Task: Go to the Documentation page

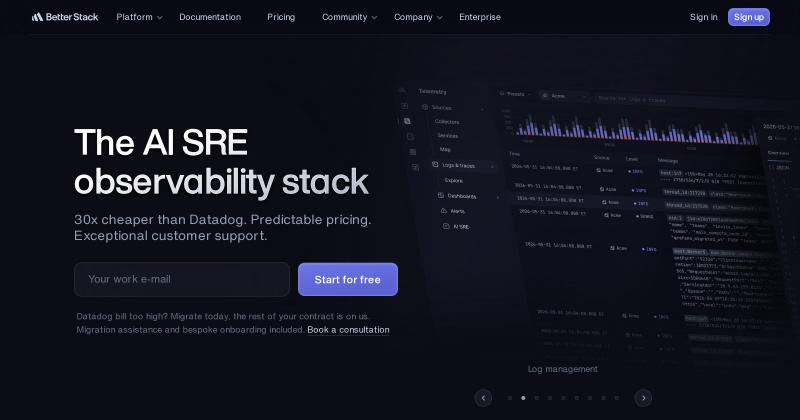Action: coord(210,17)
